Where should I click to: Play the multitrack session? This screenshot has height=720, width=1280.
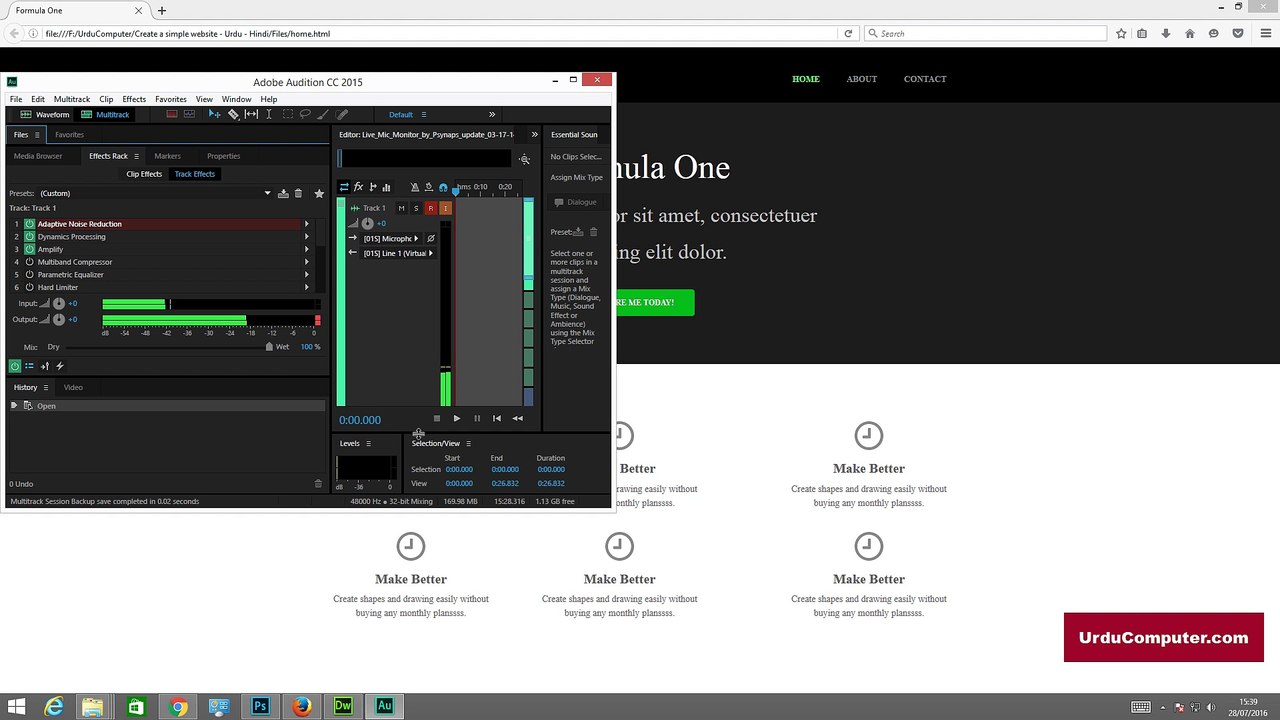457,419
